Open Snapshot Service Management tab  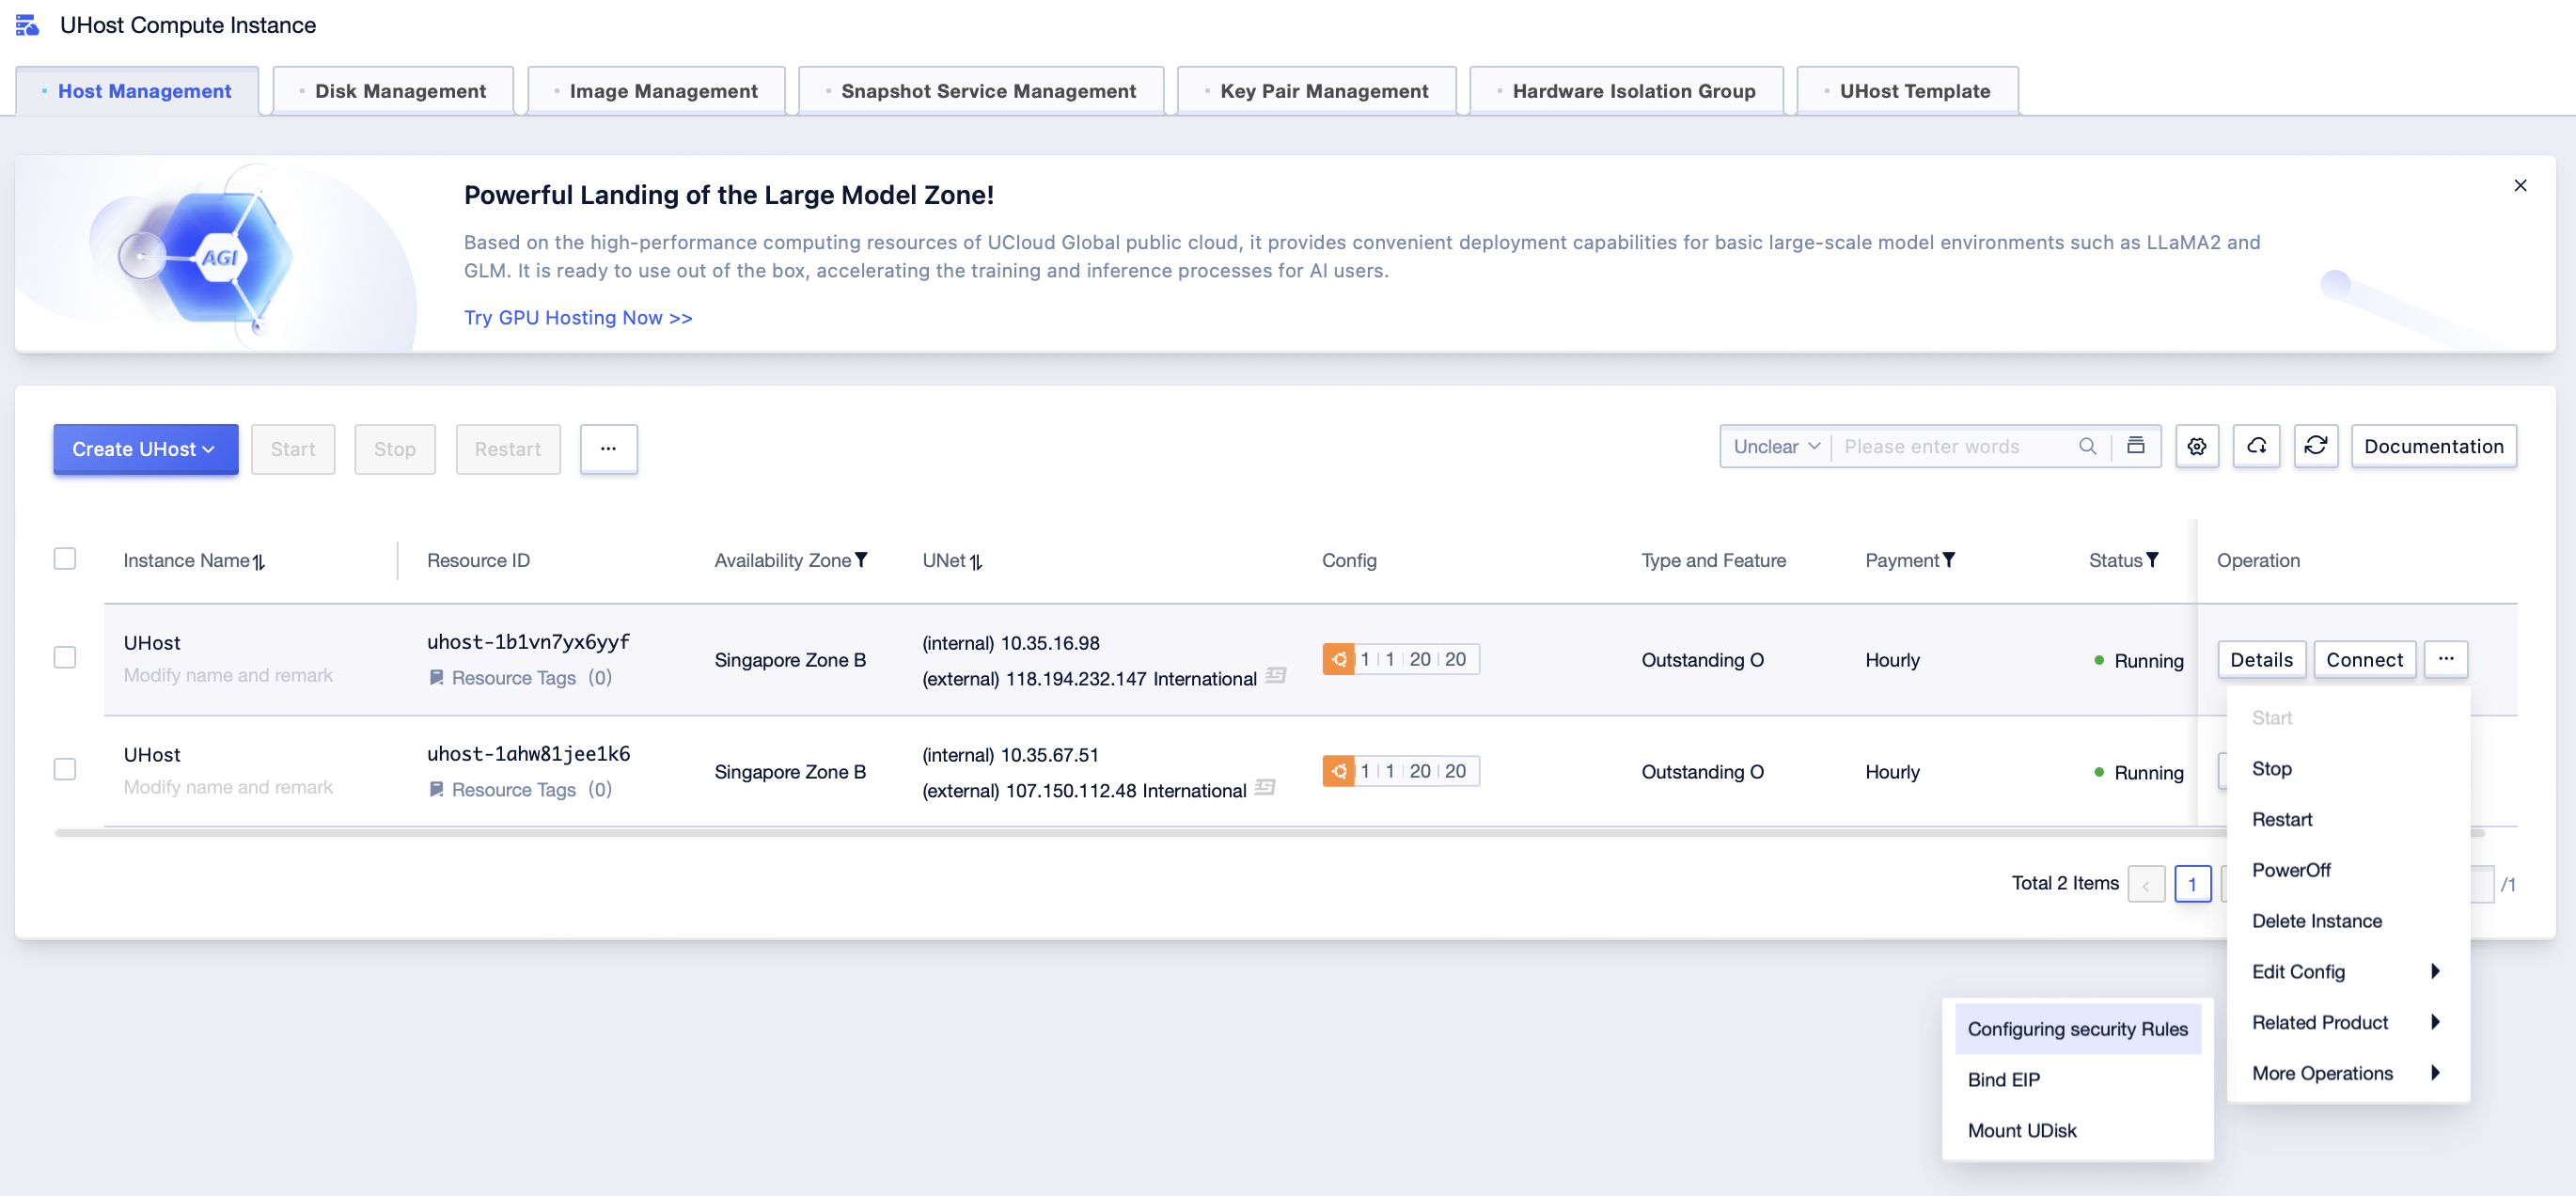pyautogui.click(x=981, y=91)
